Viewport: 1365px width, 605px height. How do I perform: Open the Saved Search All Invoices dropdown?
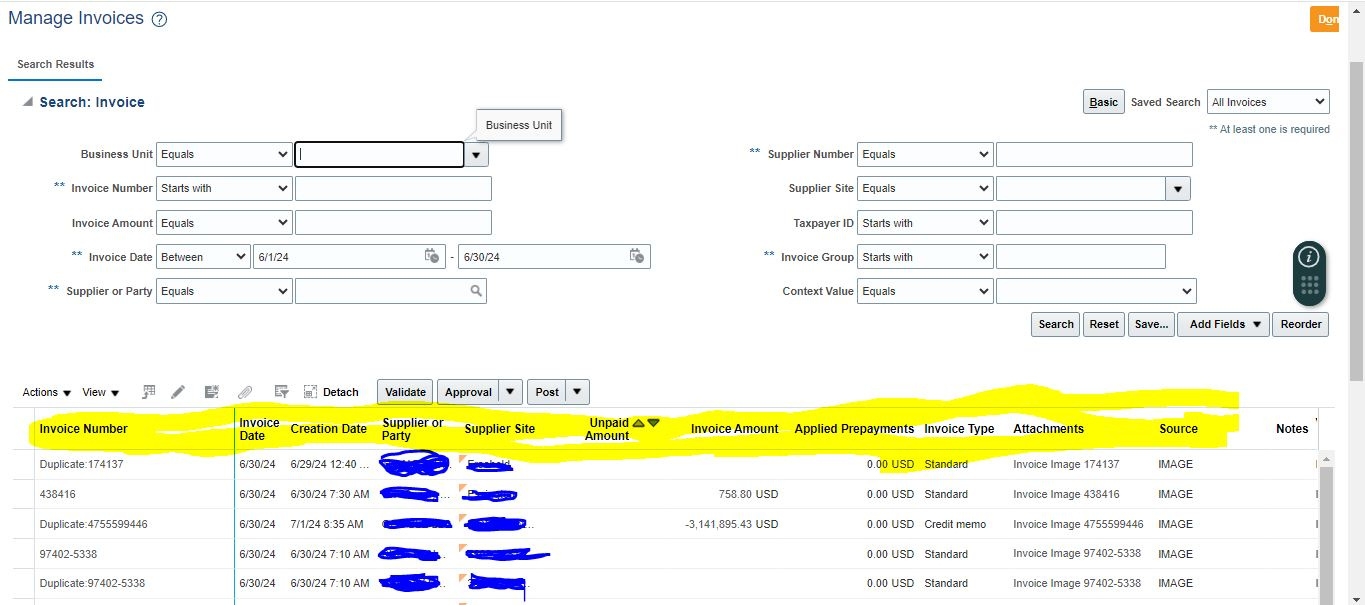pyautogui.click(x=1267, y=101)
